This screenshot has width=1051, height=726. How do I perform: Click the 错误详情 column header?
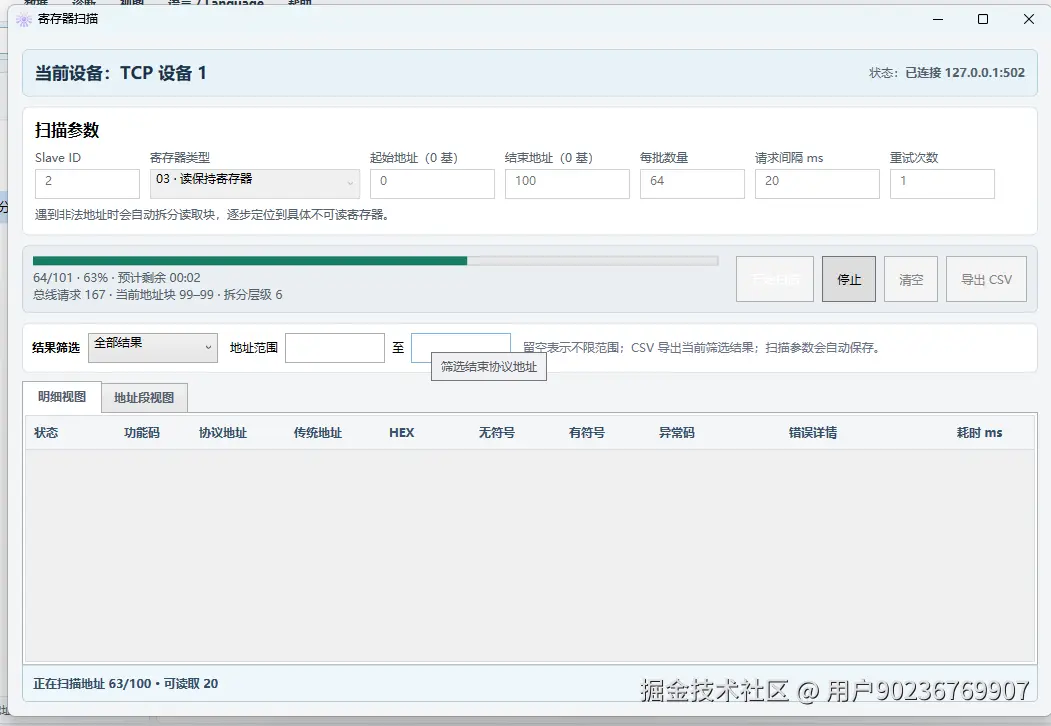pyautogui.click(x=812, y=432)
